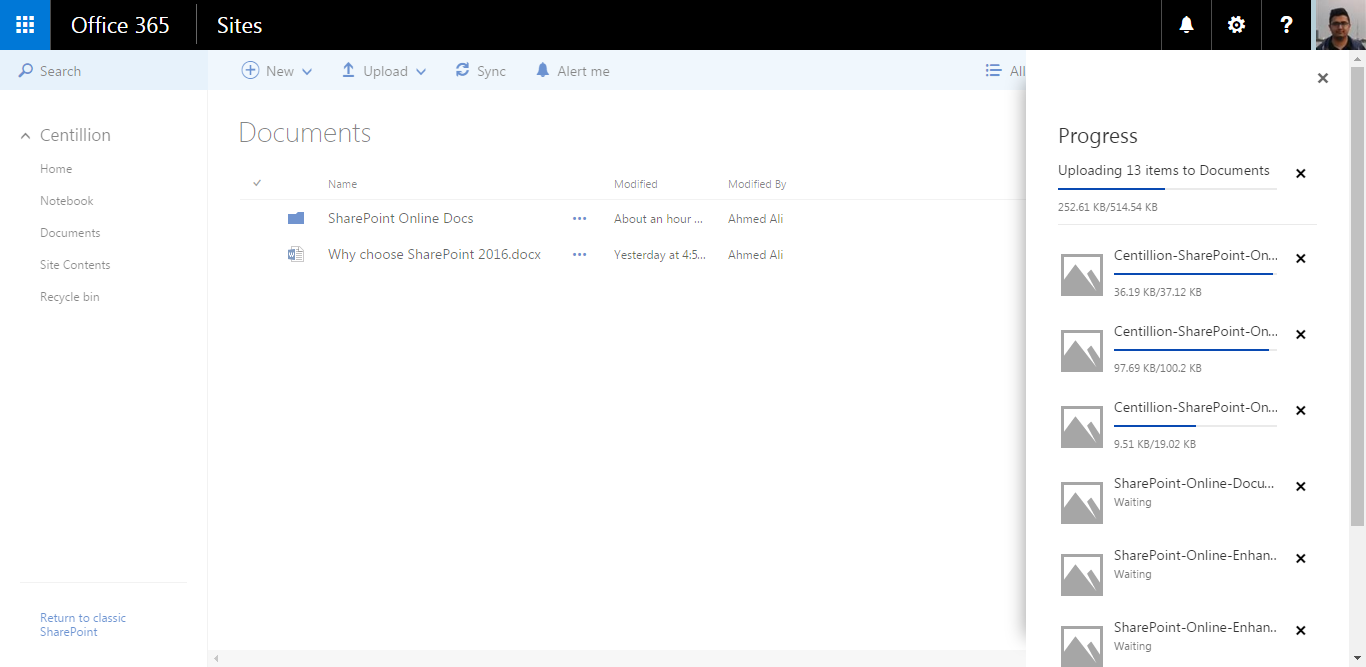The width and height of the screenshot is (1366, 667).
Task: Open the Office 365 app launcher grid
Action: click(x=25, y=25)
